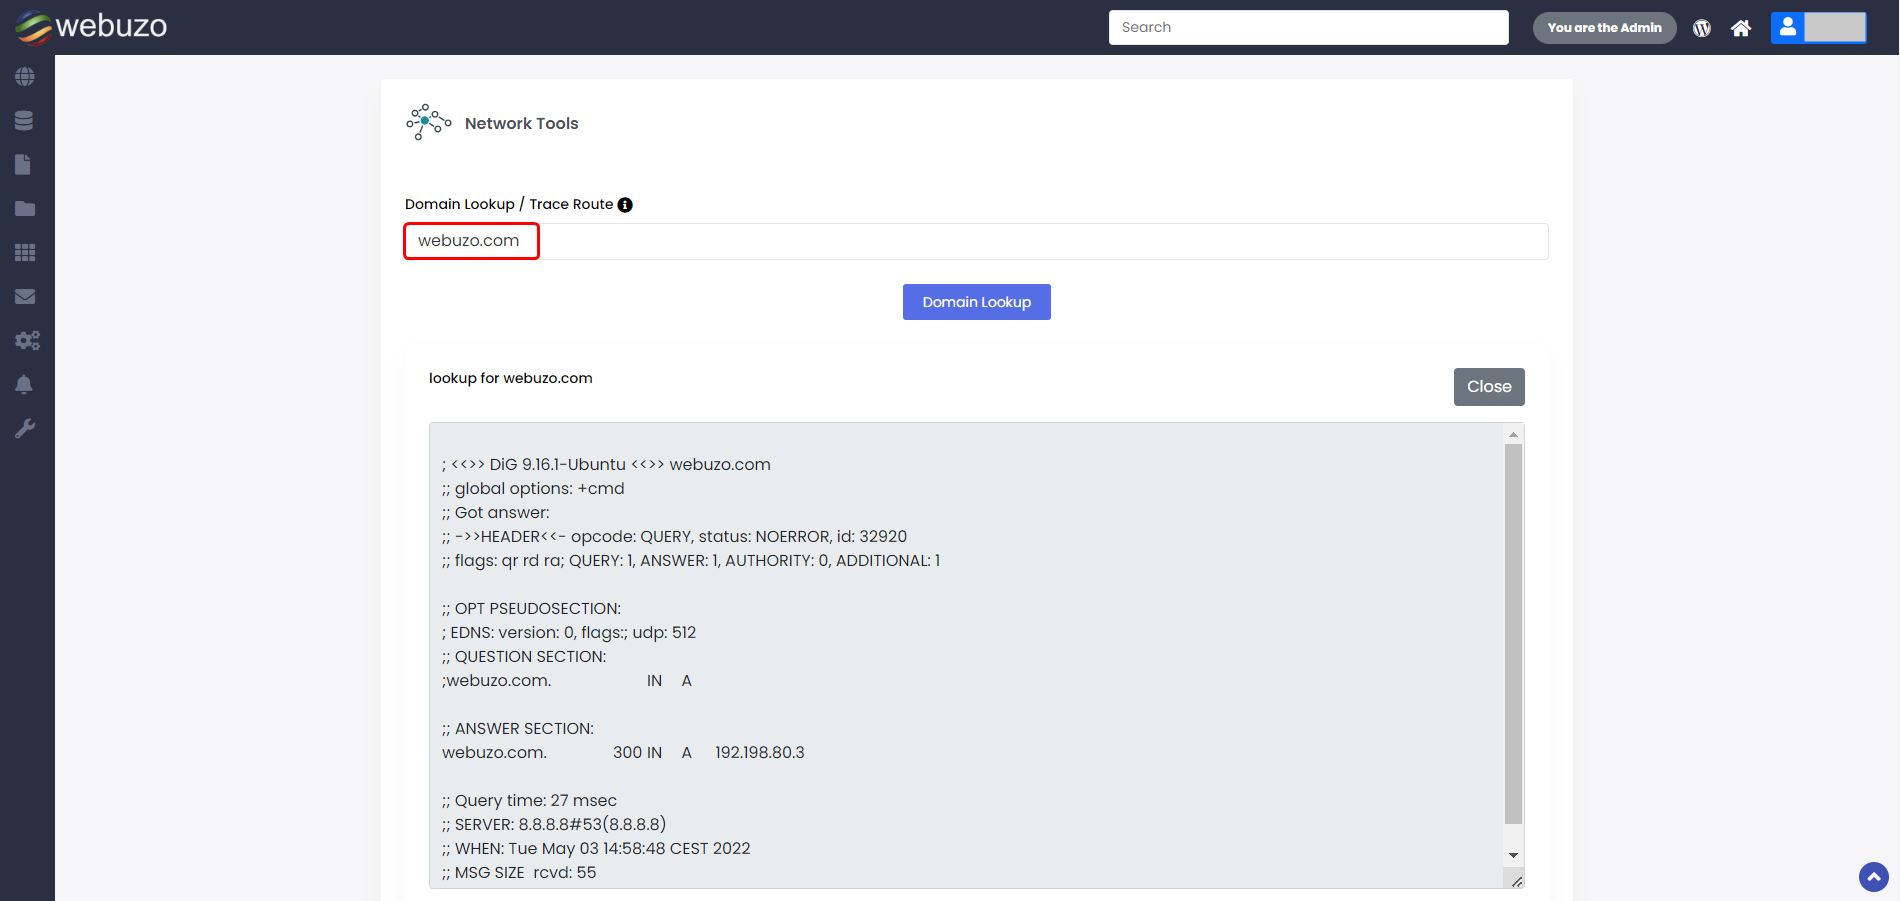This screenshot has width=1900, height=901.
Task: Open the globe Domains sidebar icon
Action: (25, 77)
